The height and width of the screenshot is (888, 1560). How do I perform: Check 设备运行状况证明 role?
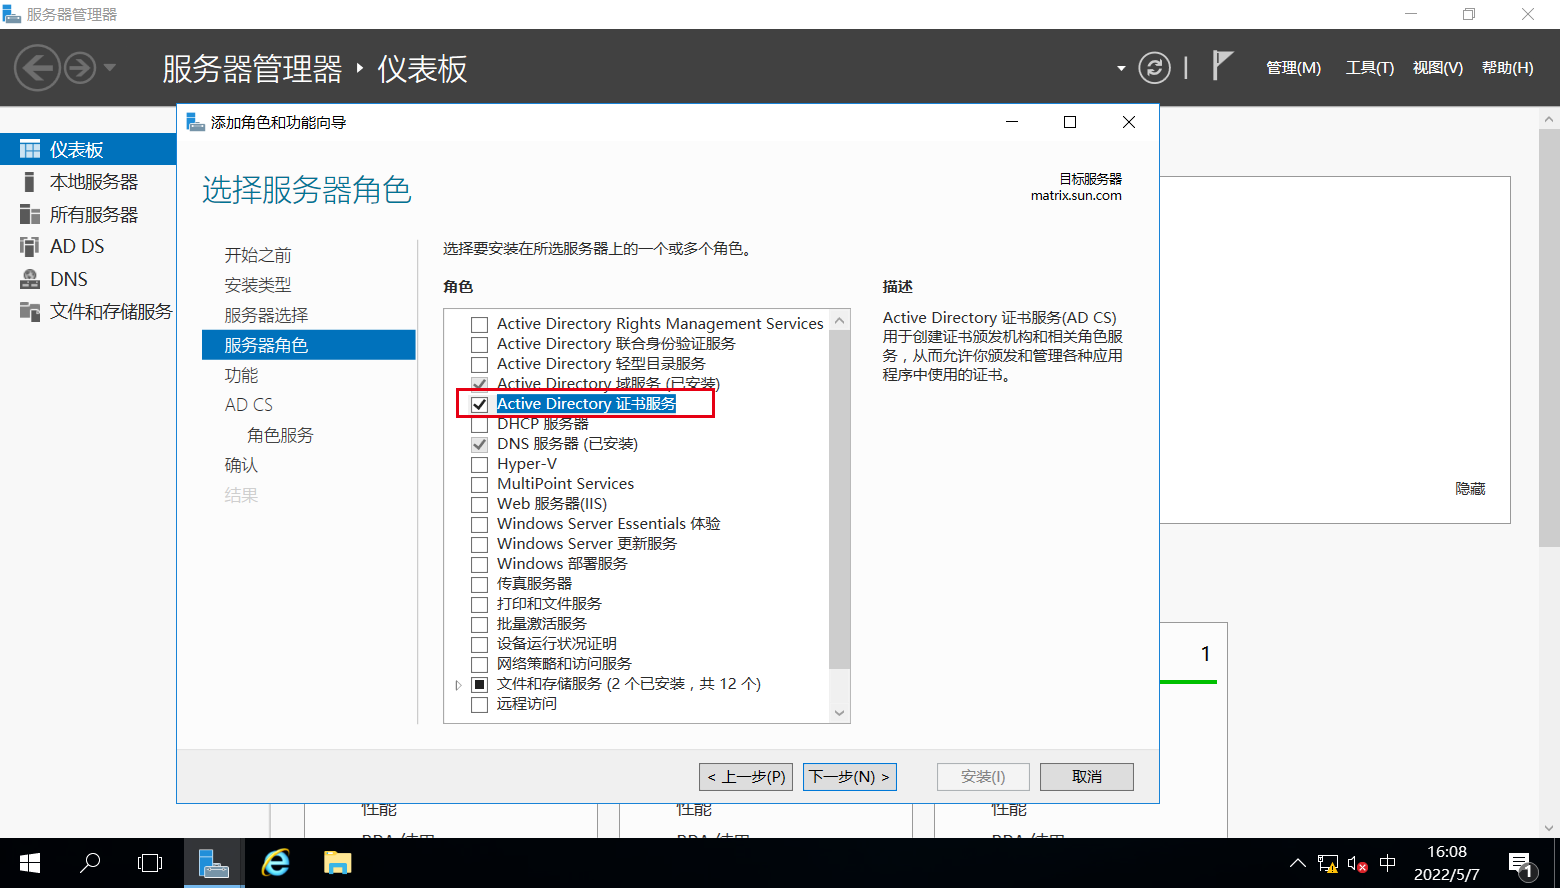[x=480, y=644]
